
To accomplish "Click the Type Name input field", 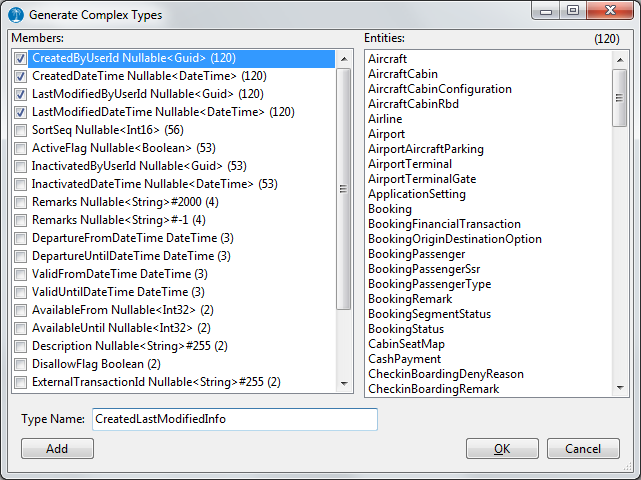I will click(x=234, y=419).
